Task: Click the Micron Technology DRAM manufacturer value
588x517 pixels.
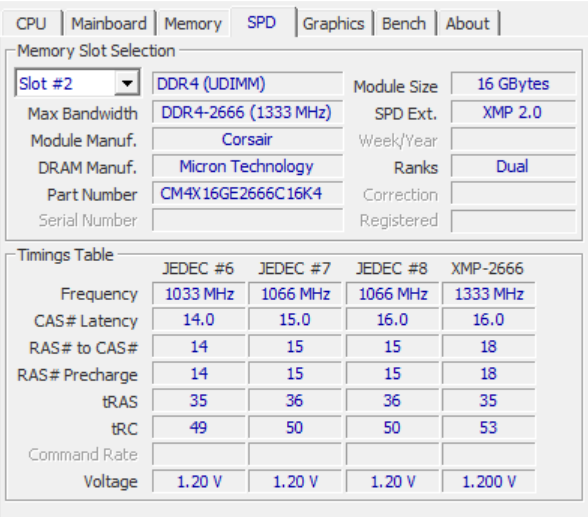Action: point(248,166)
